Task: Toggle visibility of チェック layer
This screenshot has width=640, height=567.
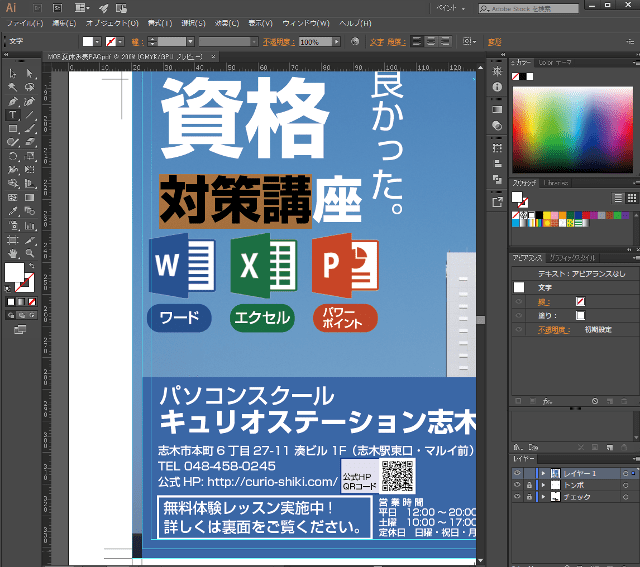Action: [517, 496]
